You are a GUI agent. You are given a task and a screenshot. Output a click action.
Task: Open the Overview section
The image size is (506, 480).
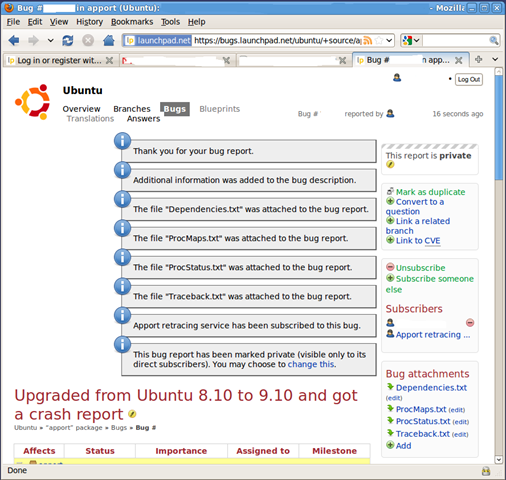point(81,109)
